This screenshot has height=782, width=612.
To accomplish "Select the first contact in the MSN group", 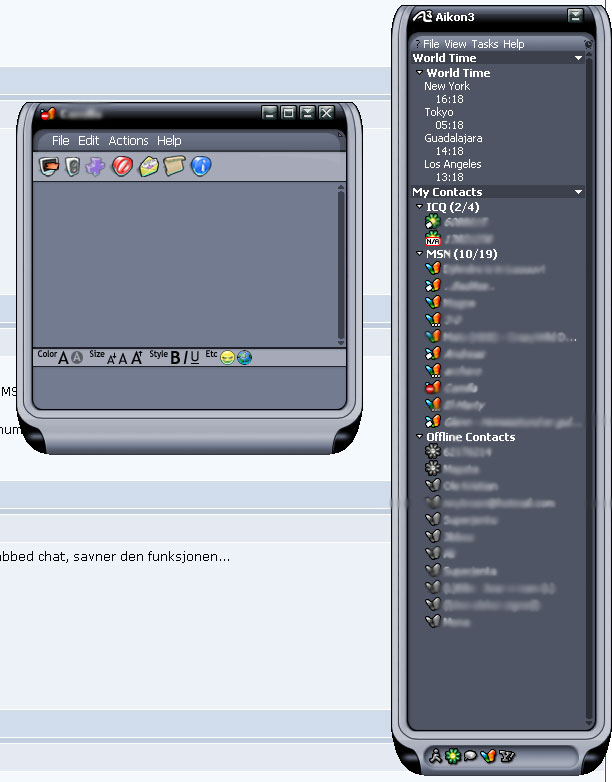I will coord(485,268).
